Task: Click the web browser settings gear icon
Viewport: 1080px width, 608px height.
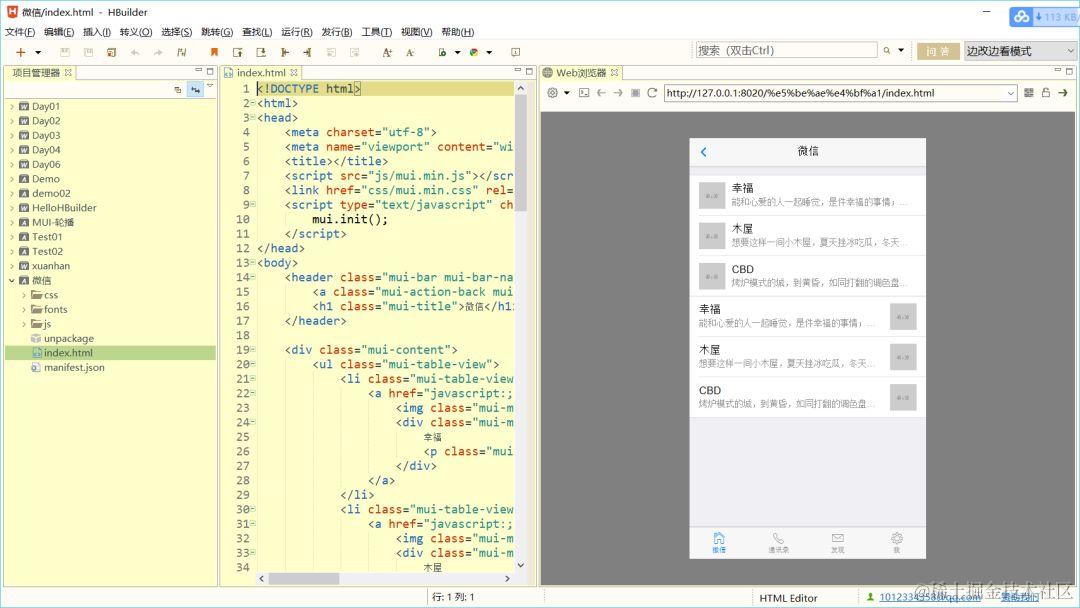Action: 552,93
